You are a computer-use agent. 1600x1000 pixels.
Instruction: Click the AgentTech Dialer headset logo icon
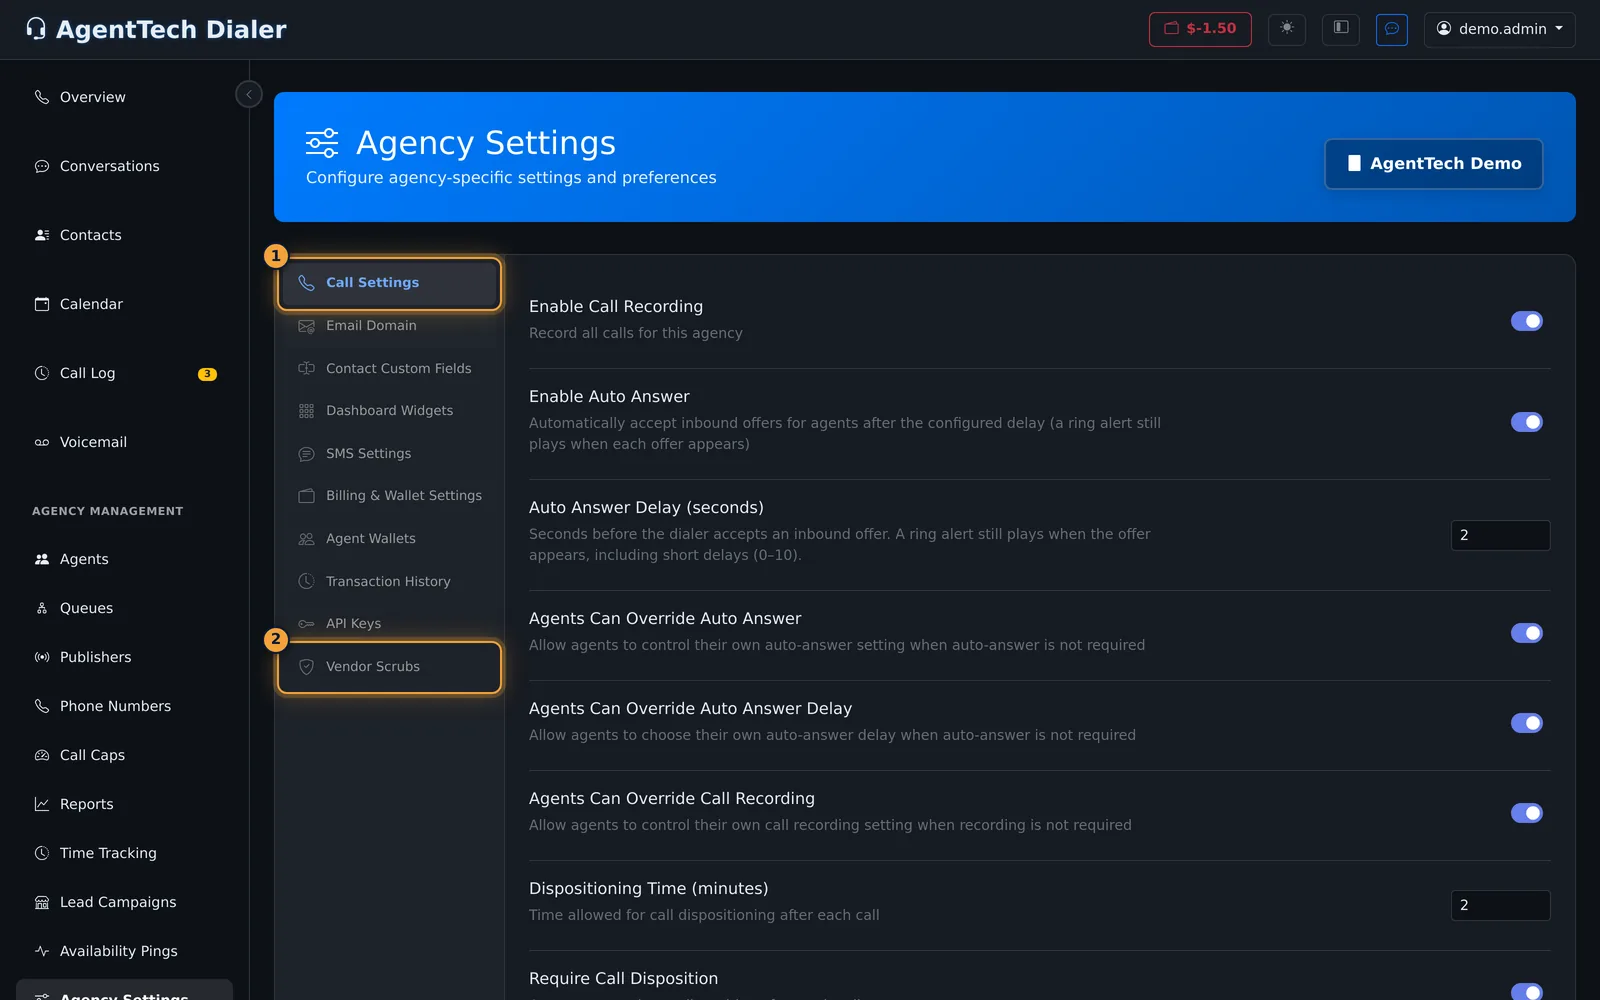coord(36,29)
